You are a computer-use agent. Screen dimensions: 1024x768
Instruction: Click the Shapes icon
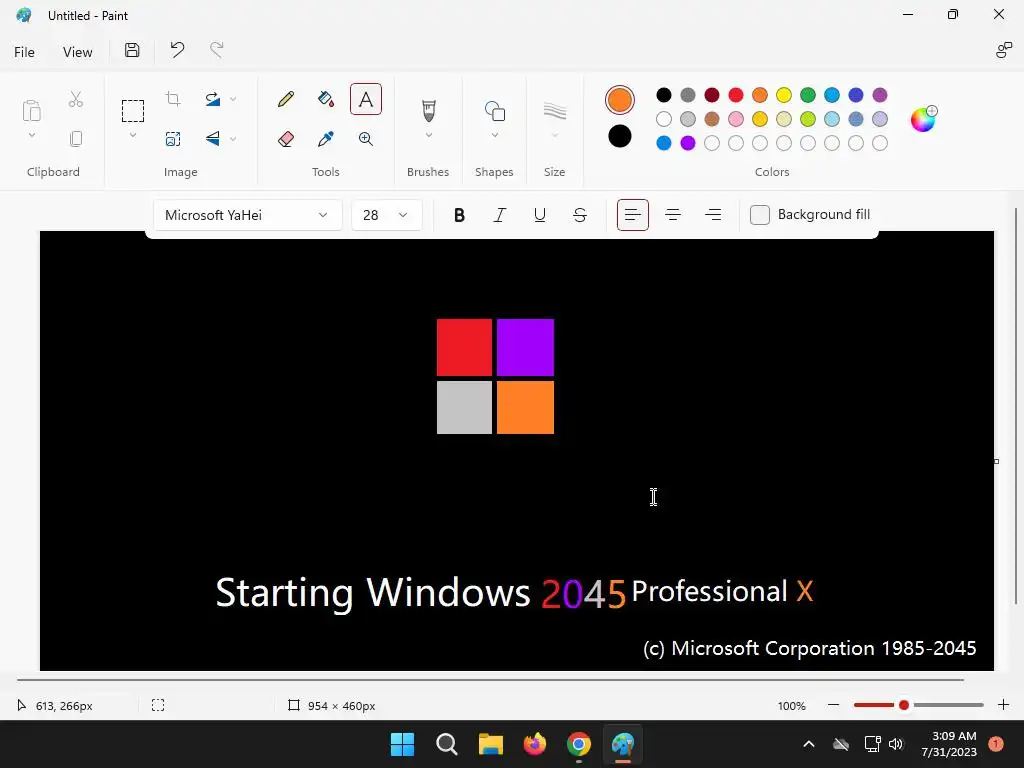point(494,111)
